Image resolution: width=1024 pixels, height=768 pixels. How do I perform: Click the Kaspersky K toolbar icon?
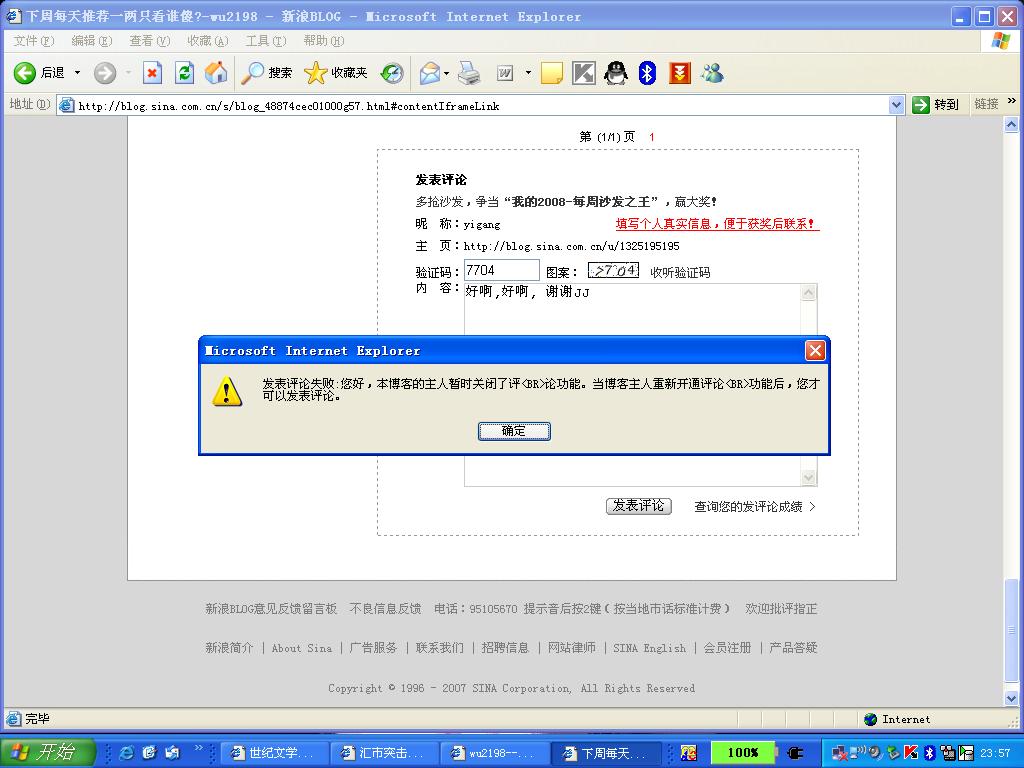coord(584,73)
